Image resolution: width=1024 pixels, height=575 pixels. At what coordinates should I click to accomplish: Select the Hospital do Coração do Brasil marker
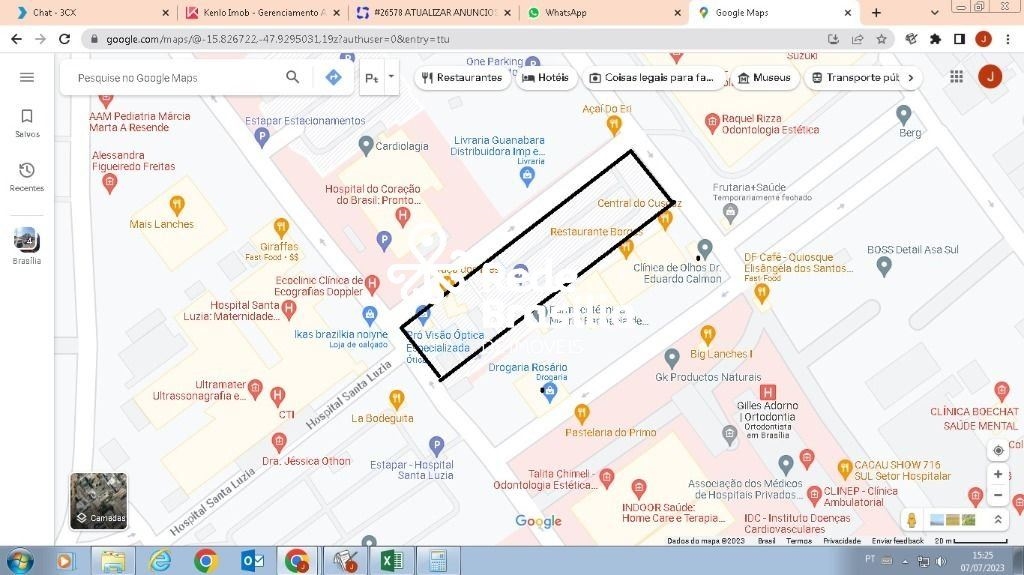403,216
